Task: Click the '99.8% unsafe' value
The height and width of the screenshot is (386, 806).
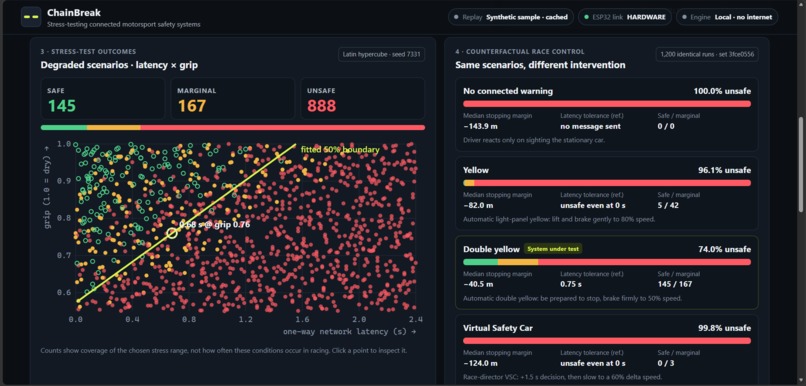Action: coord(724,328)
